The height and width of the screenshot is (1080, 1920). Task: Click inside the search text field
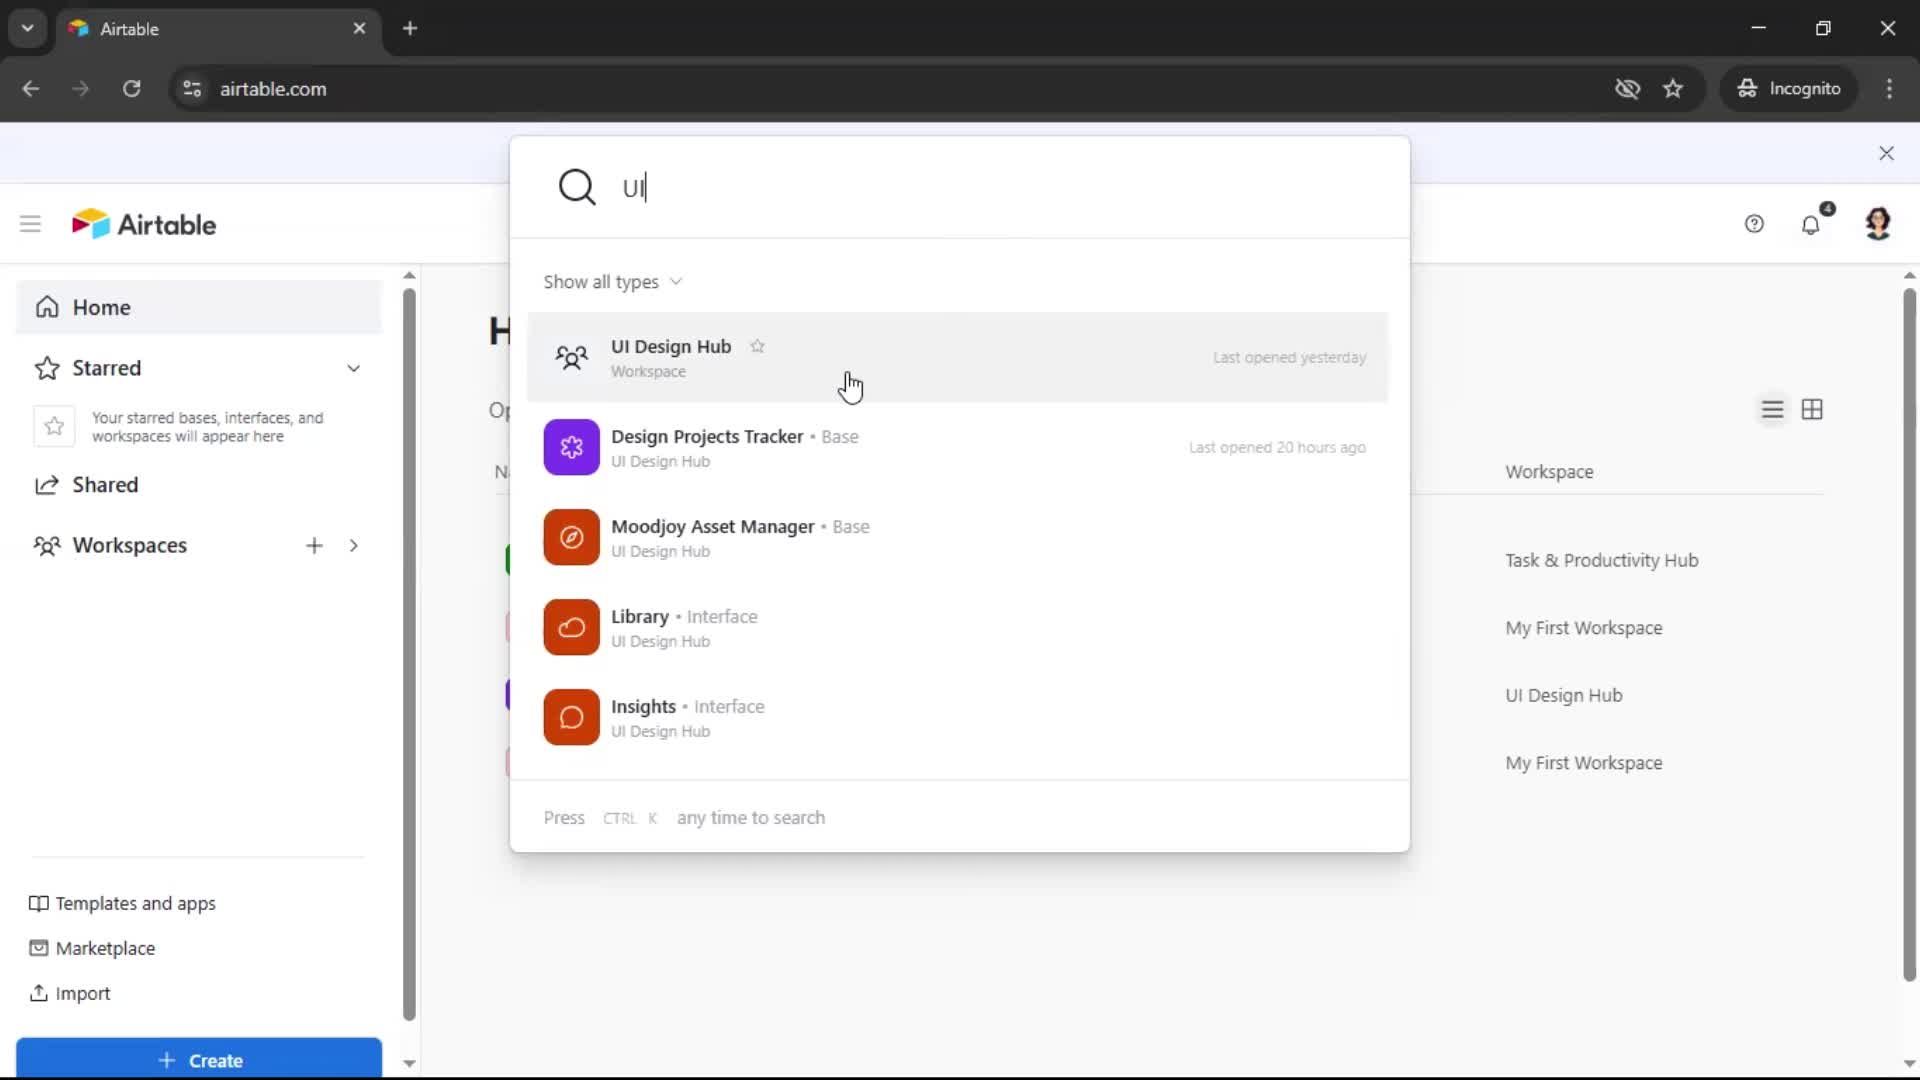point(1000,188)
